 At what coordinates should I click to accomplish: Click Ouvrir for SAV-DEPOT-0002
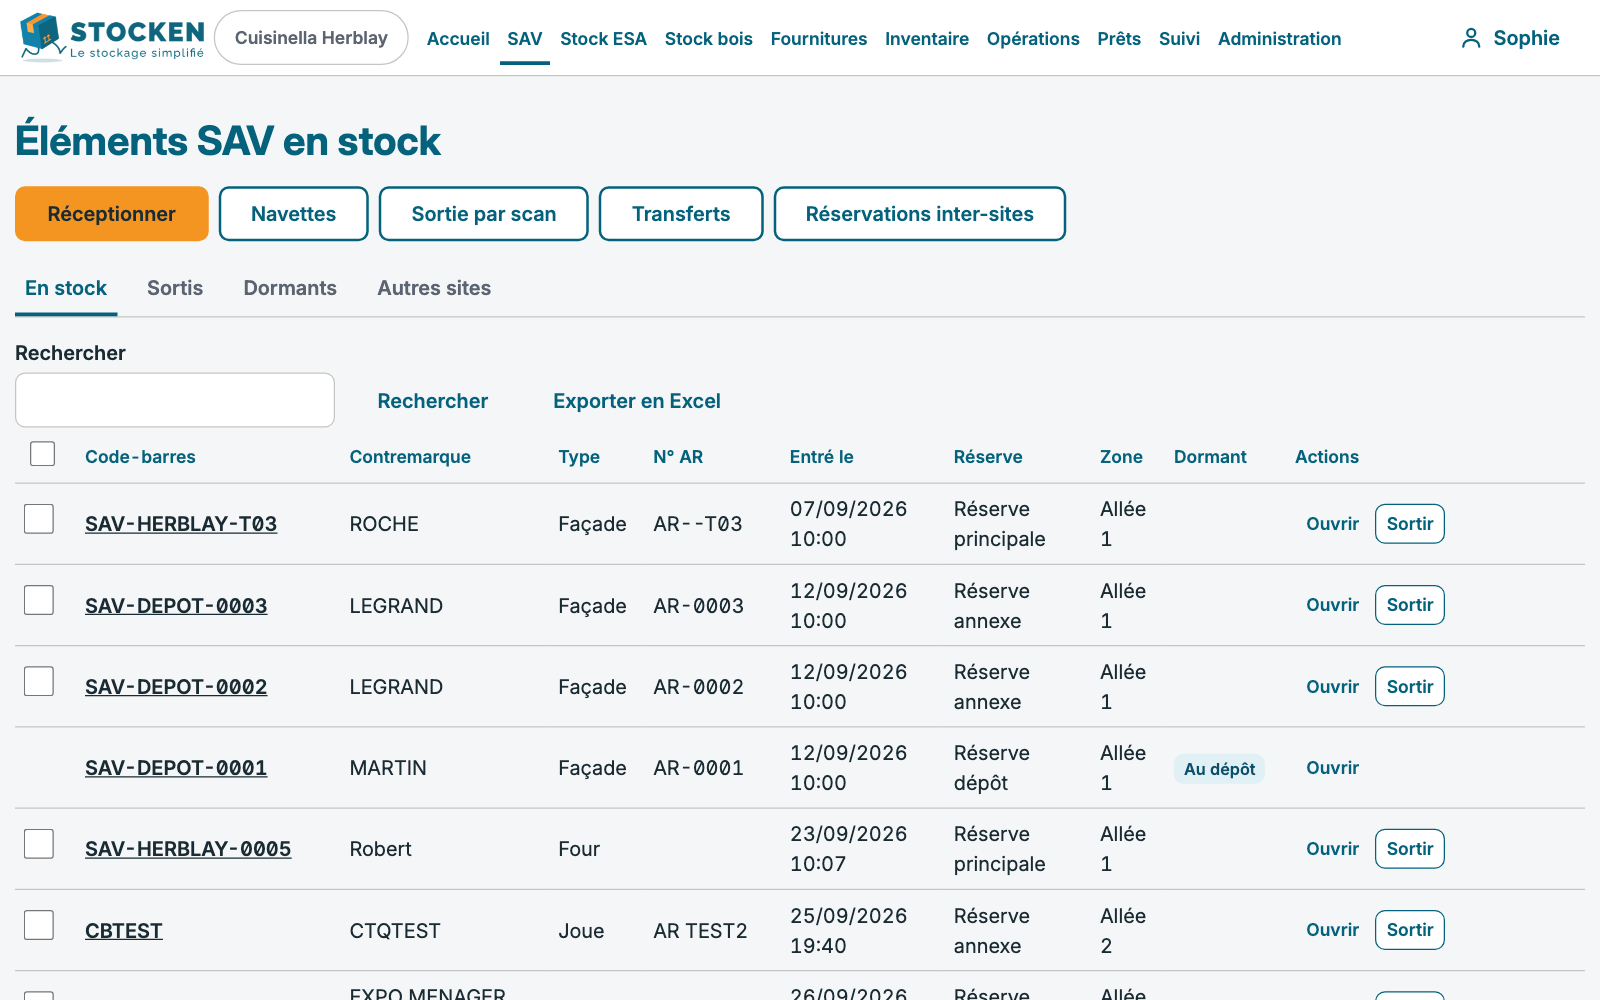pyautogui.click(x=1332, y=687)
